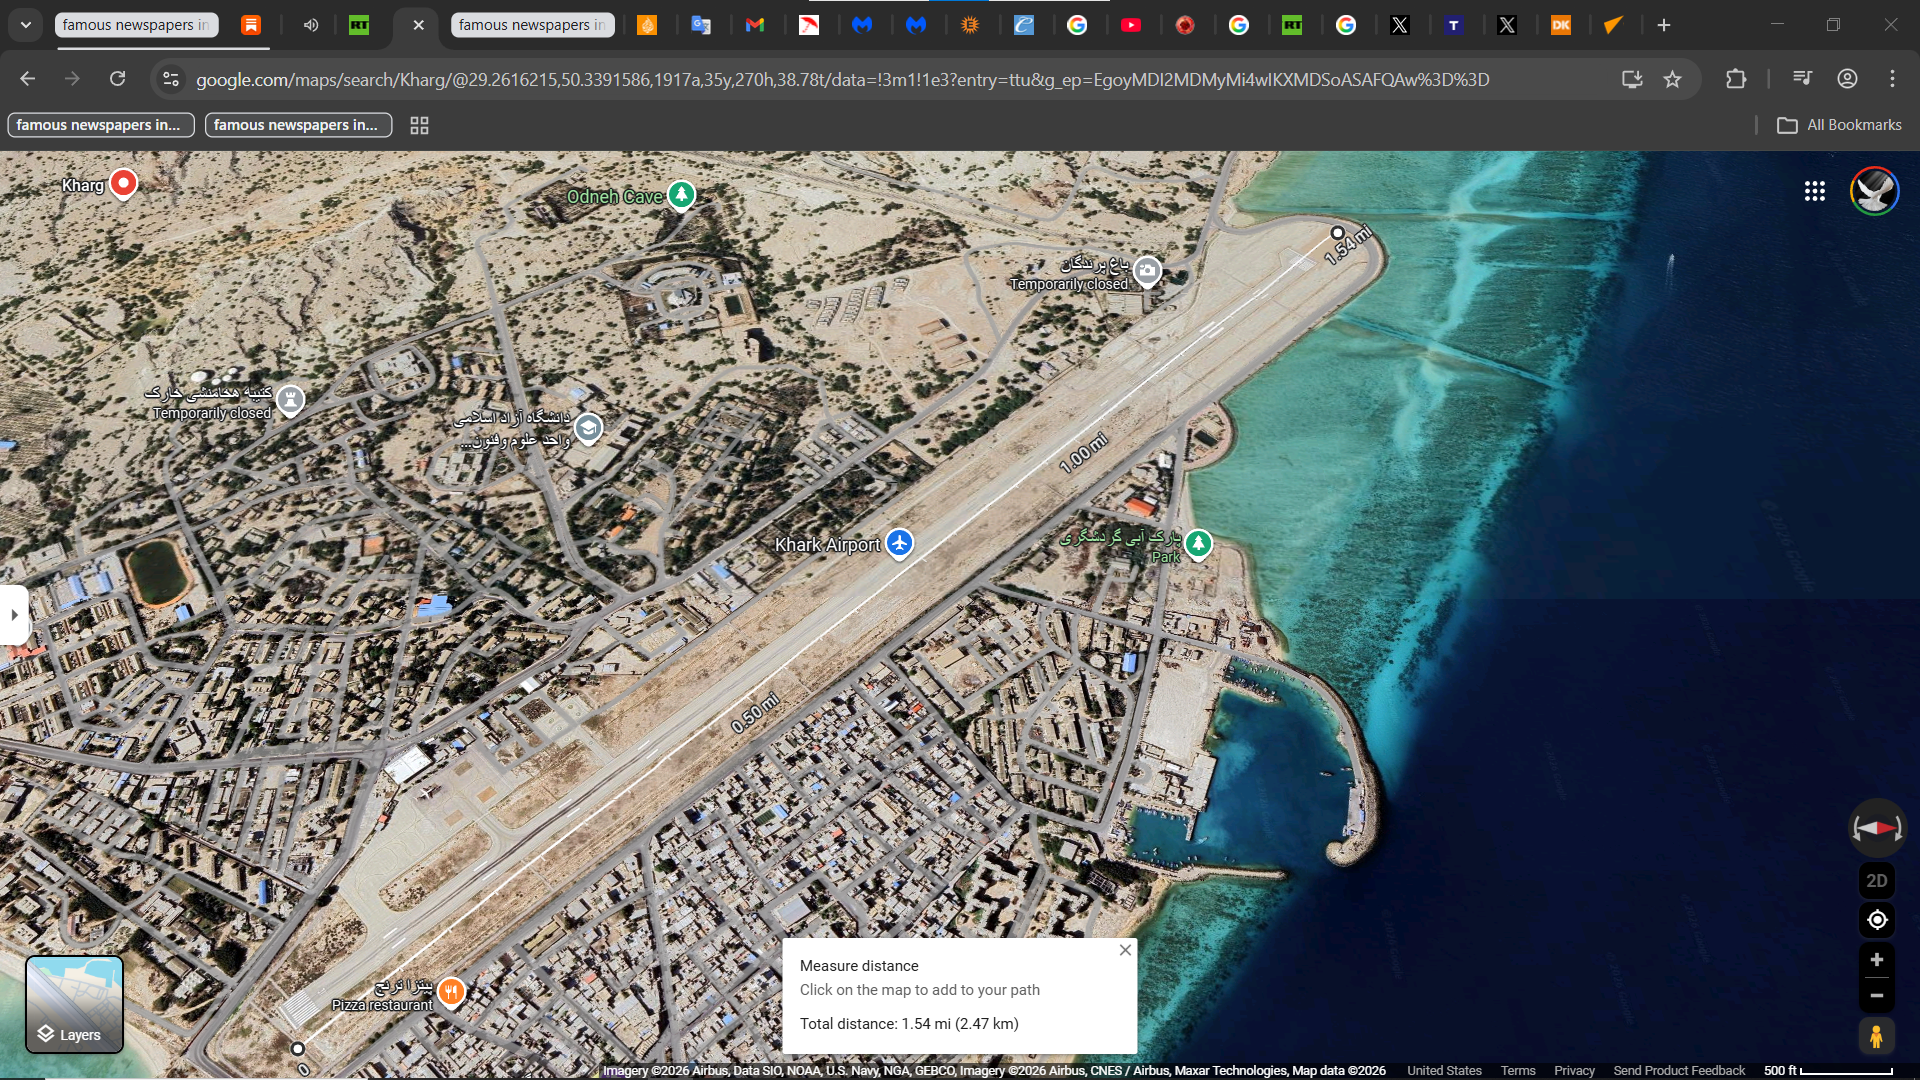Open the Google apps grid
The height and width of the screenshot is (1080, 1920).
click(x=1815, y=191)
